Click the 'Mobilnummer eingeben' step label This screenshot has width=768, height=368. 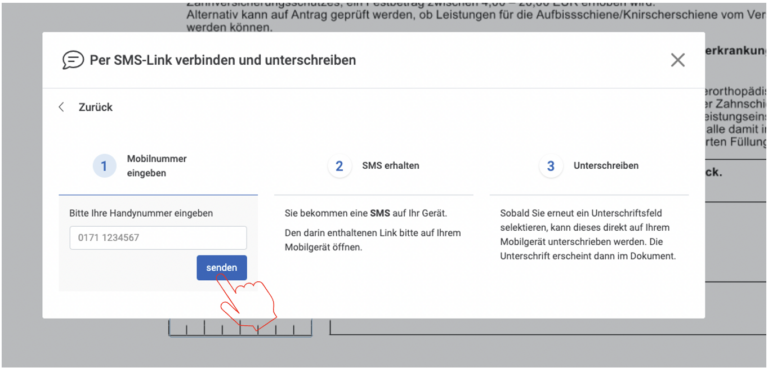point(157,166)
